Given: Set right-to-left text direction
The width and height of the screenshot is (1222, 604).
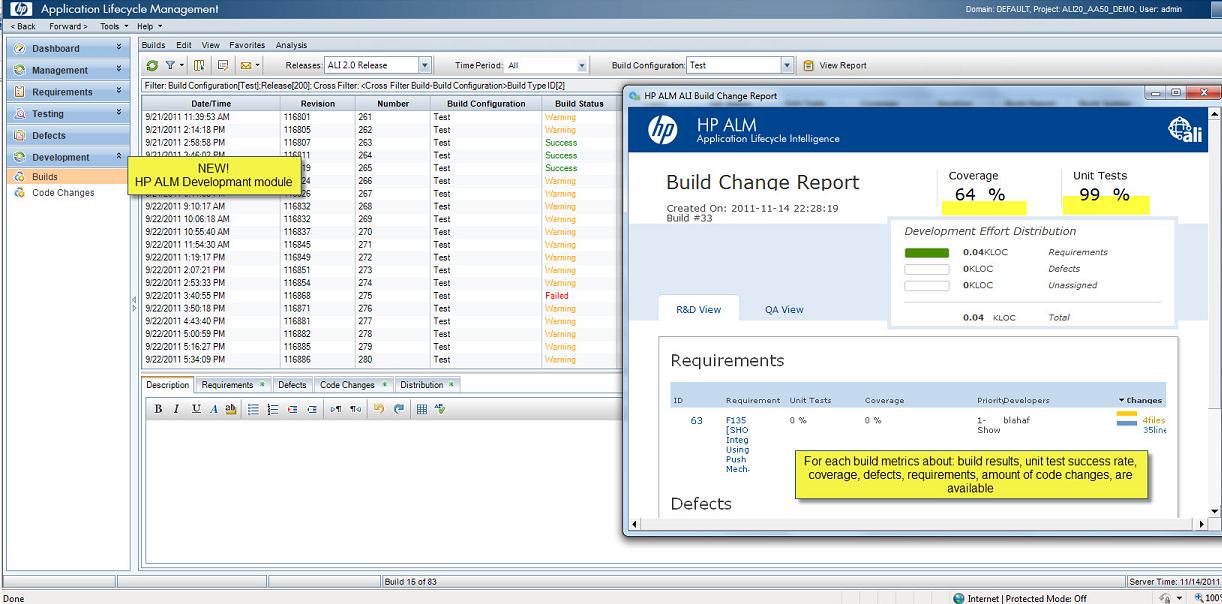Looking at the screenshot, I should point(355,409).
